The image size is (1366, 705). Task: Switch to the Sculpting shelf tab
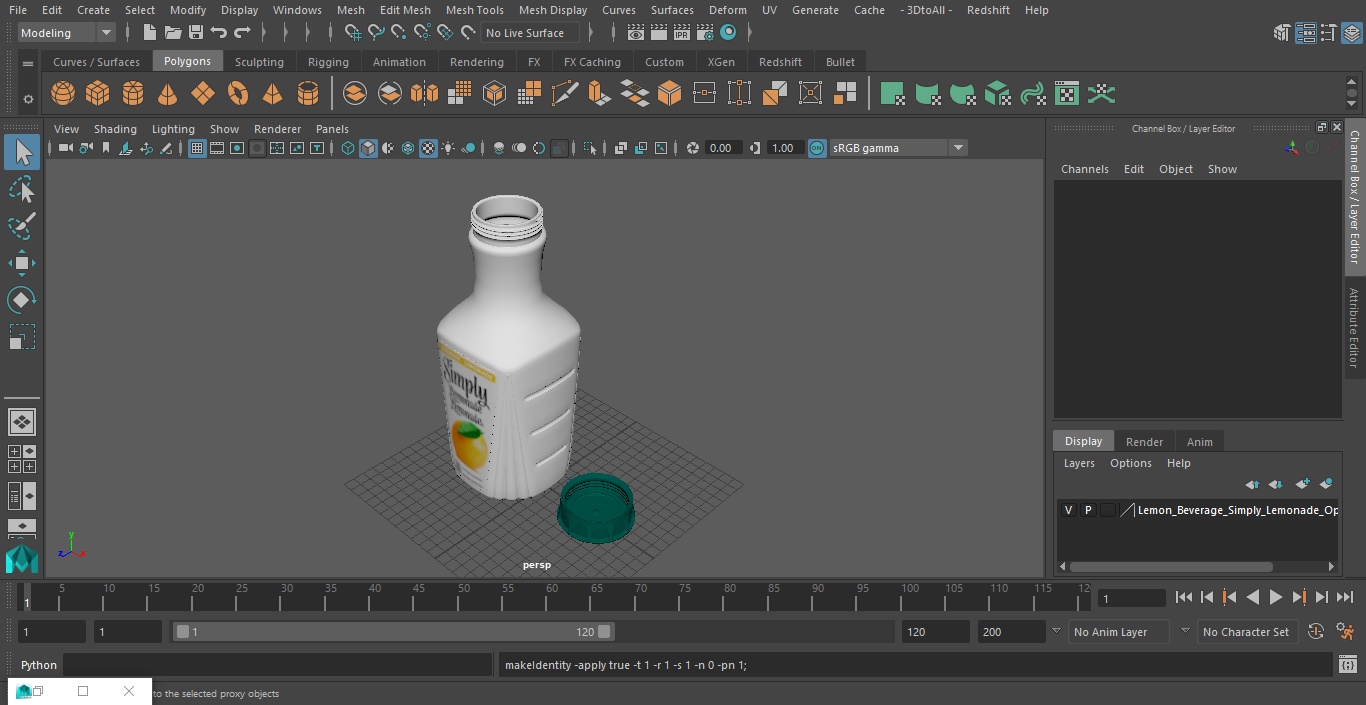pyautogui.click(x=259, y=62)
